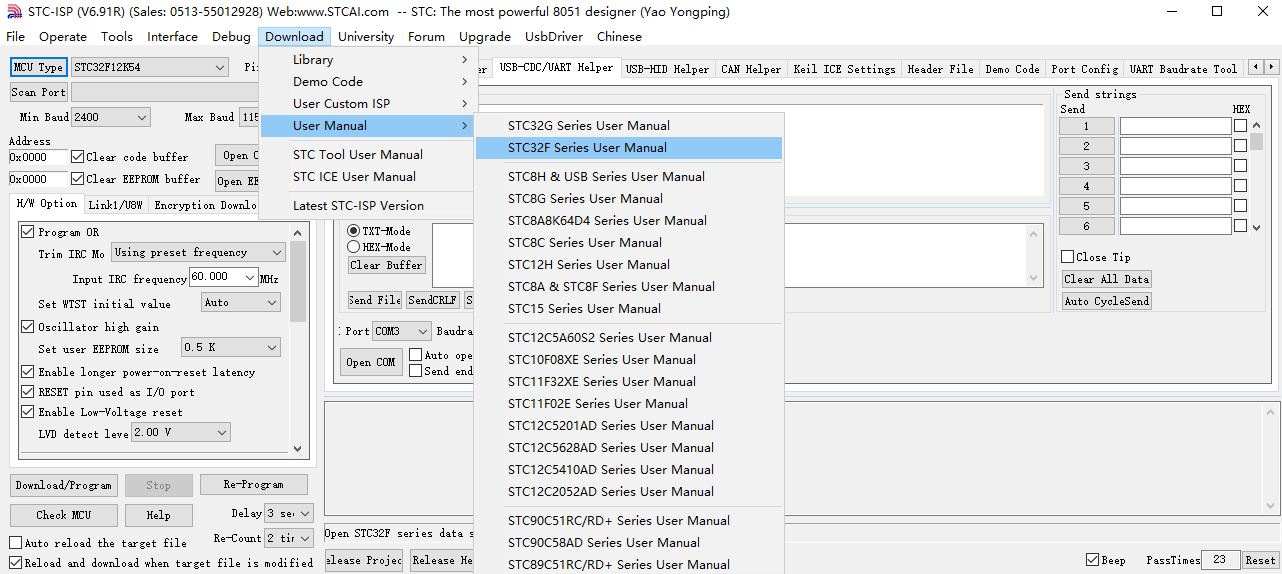Check HEX box for send string 1

1241,126
